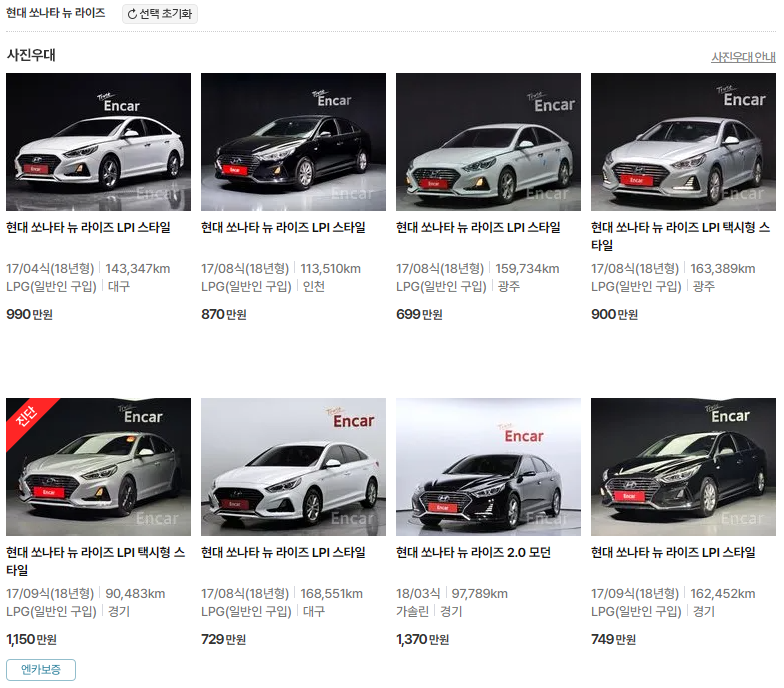This screenshot has width=784, height=688.
Task: Click the 가솔린 fuel type text
Action: [412, 612]
